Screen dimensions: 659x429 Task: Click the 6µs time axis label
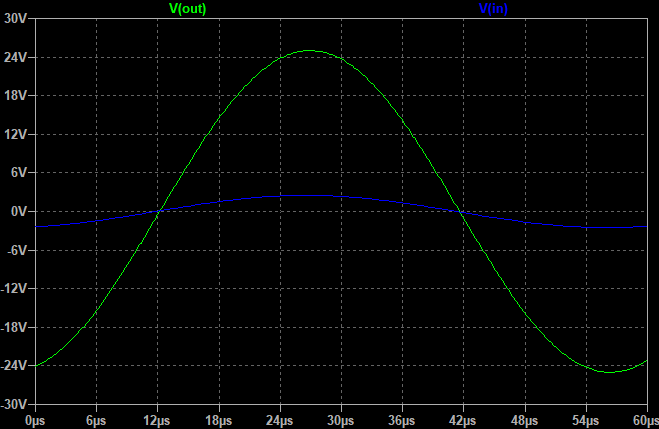[96, 421]
